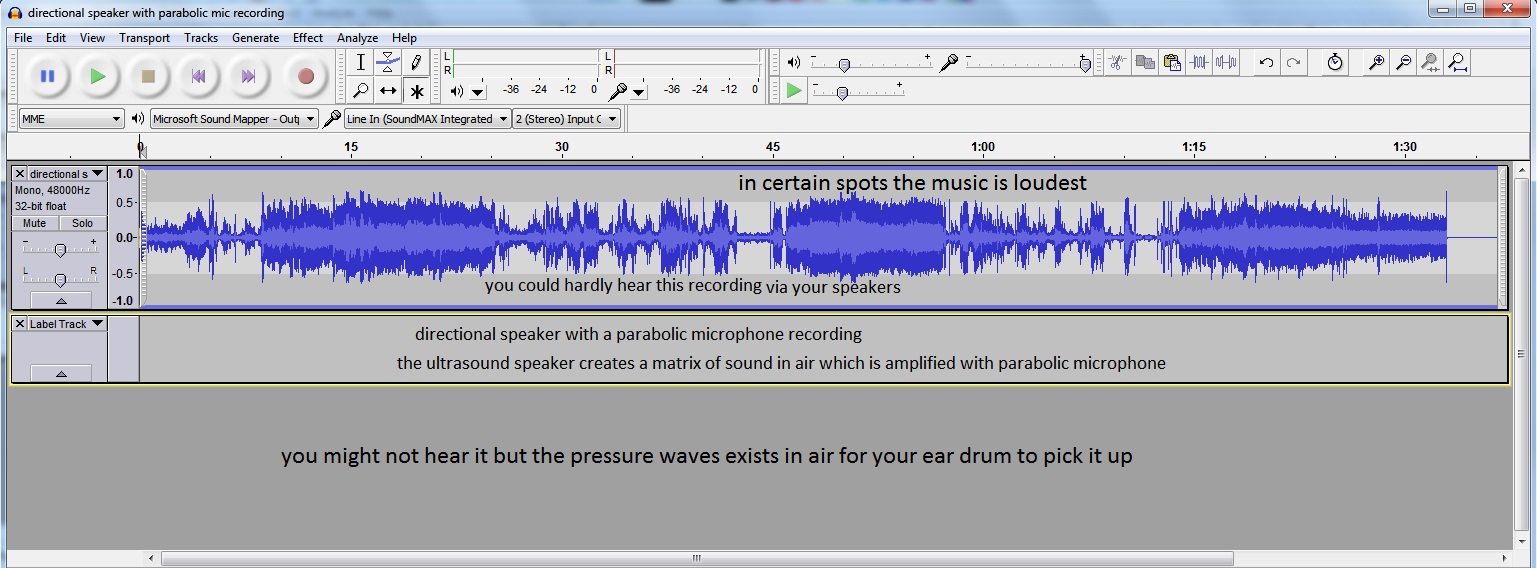Open the Generate menu
The image size is (1537, 568).
pos(255,38)
